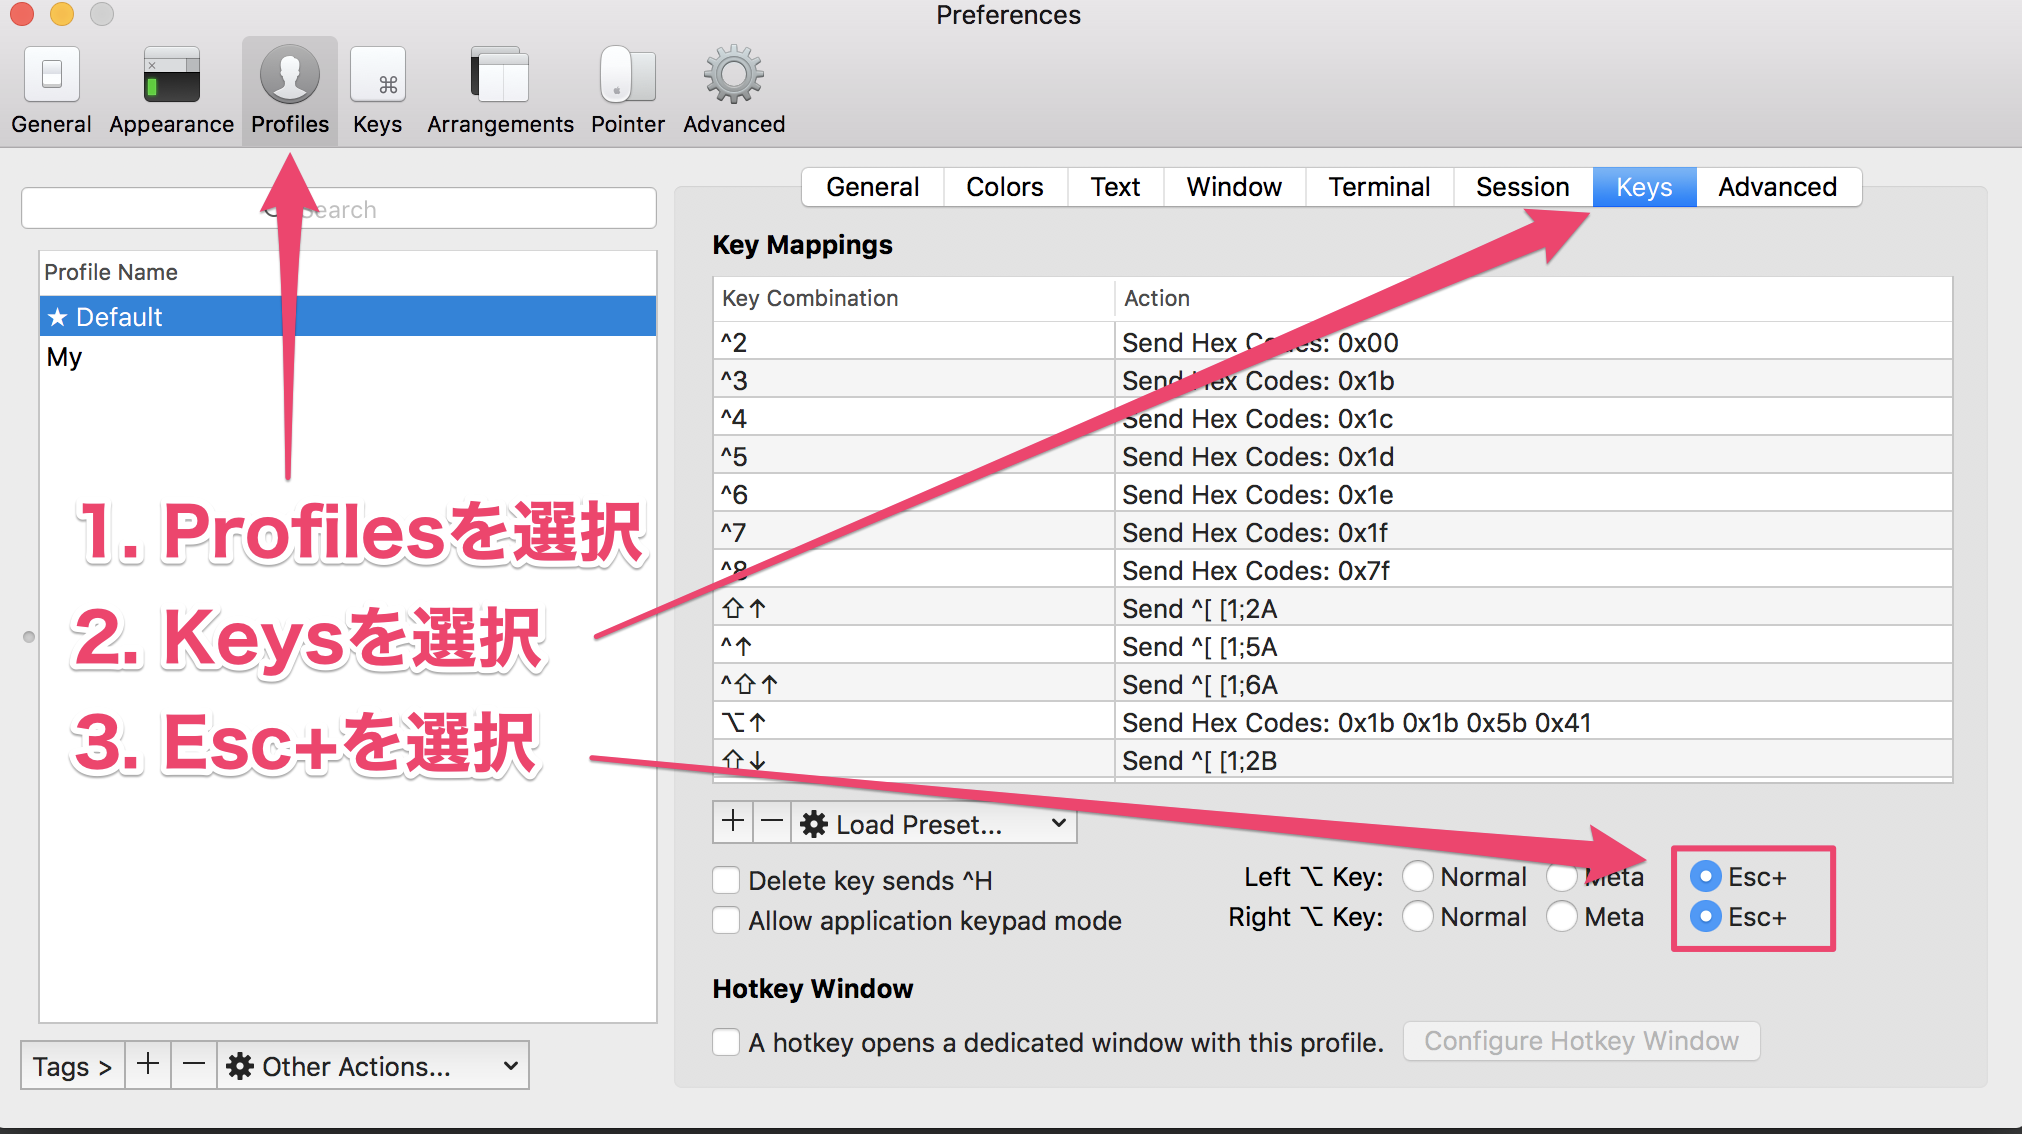Check Allow application keypad mode

click(726, 920)
